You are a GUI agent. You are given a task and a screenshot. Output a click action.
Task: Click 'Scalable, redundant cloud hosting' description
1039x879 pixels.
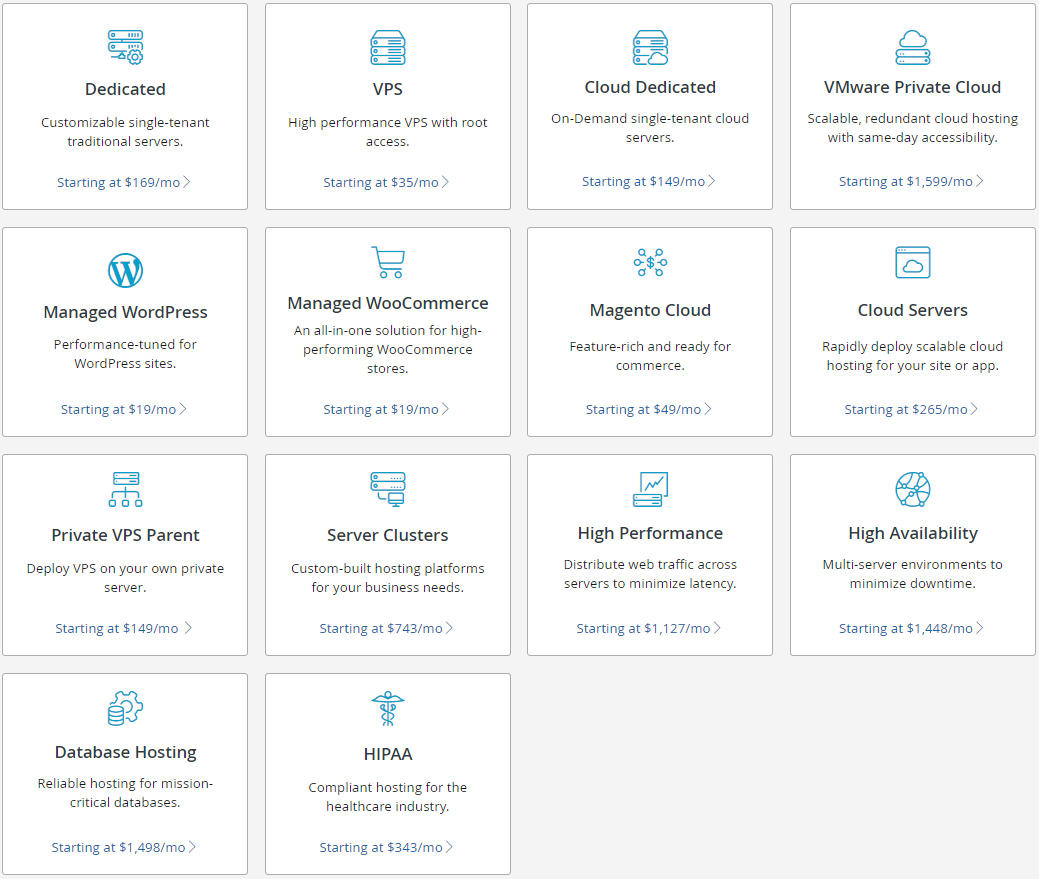pyautogui.click(x=912, y=128)
